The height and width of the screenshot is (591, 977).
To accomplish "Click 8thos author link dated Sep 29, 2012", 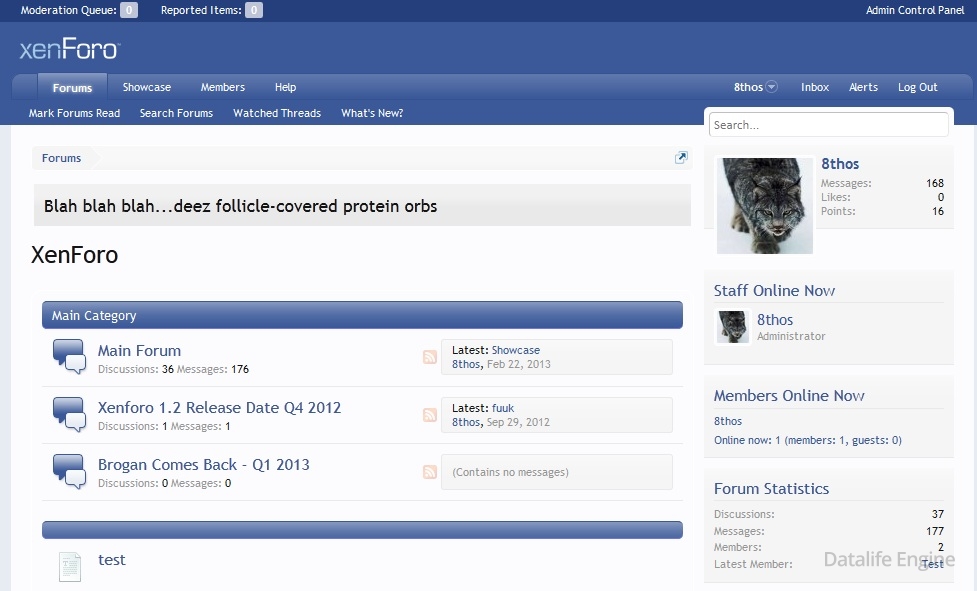I will [466, 422].
